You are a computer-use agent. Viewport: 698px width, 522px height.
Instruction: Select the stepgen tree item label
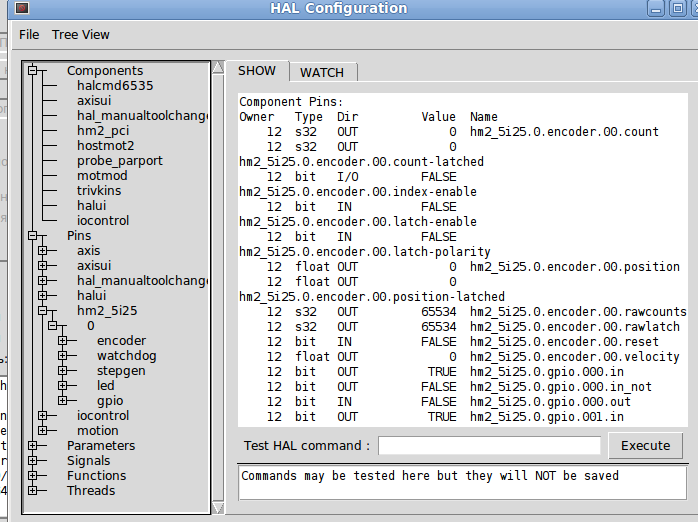point(121,371)
